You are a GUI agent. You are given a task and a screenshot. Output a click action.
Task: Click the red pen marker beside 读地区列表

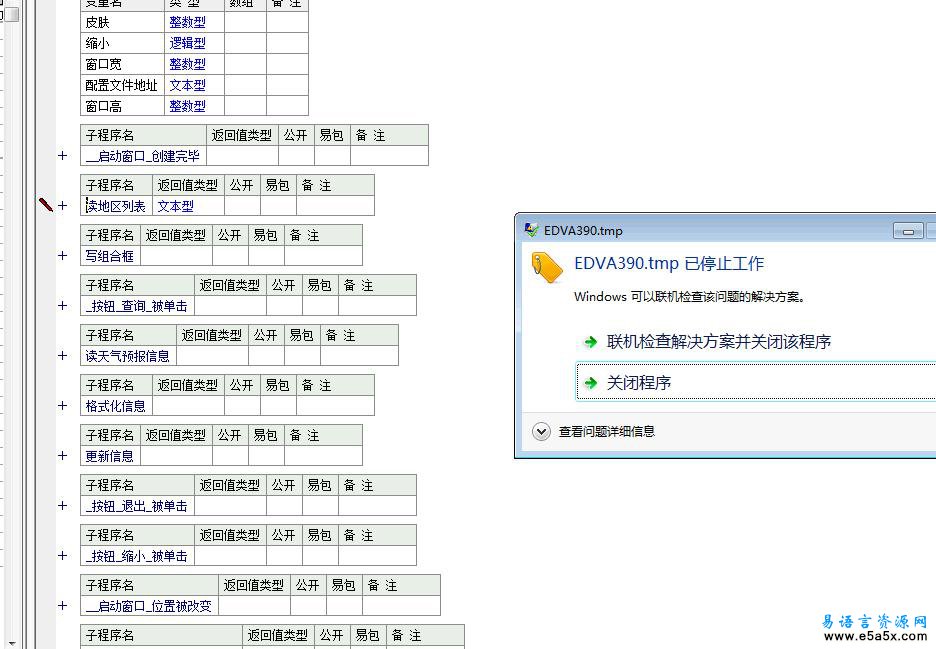pyautogui.click(x=45, y=204)
